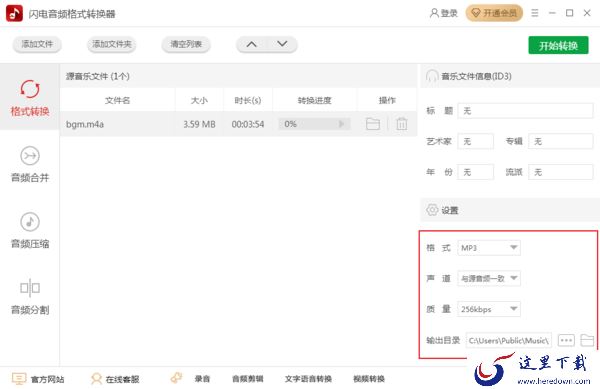The width and height of the screenshot is (600, 389).
Task: Open the 声道 channel dropdown
Action: (489, 278)
